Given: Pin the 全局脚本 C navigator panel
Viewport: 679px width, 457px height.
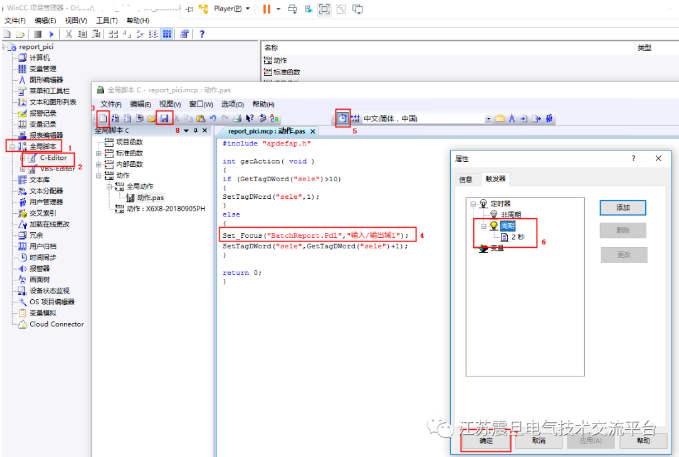Looking at the screenshot, I should [x=196, y=130].
